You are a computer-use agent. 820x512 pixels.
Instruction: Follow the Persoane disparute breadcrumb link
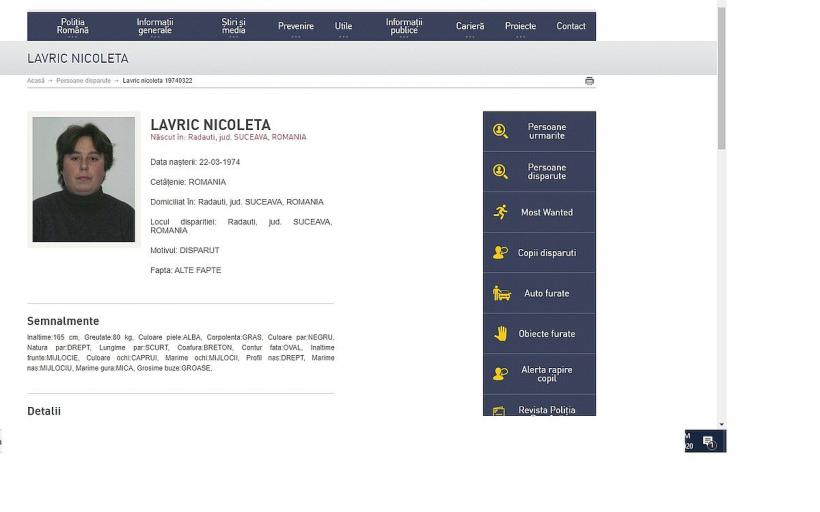[83, 81]
